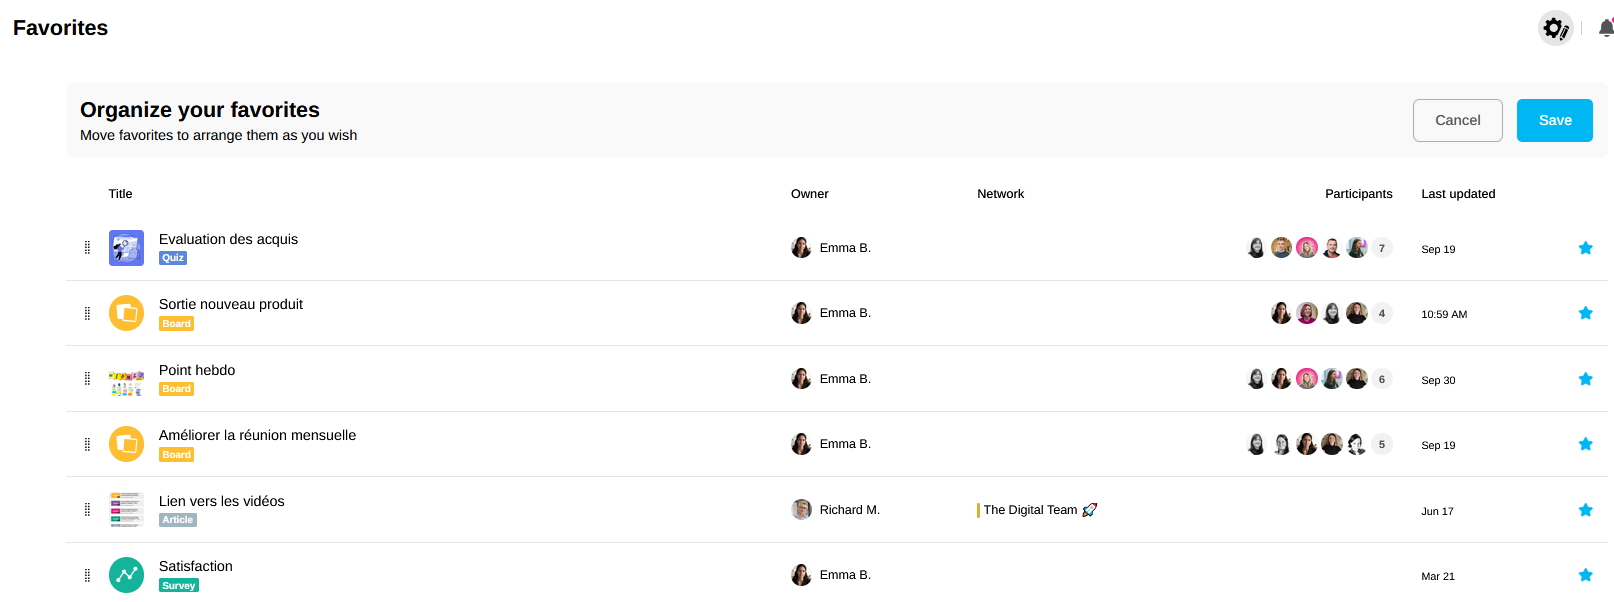
Task: Click the Satisfaction survey icon
Action: click(126, 575)
